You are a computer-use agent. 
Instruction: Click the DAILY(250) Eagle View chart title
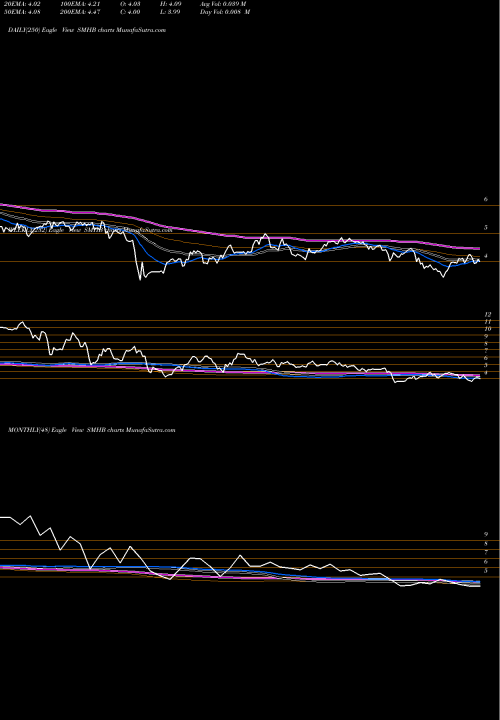point(87,30)
